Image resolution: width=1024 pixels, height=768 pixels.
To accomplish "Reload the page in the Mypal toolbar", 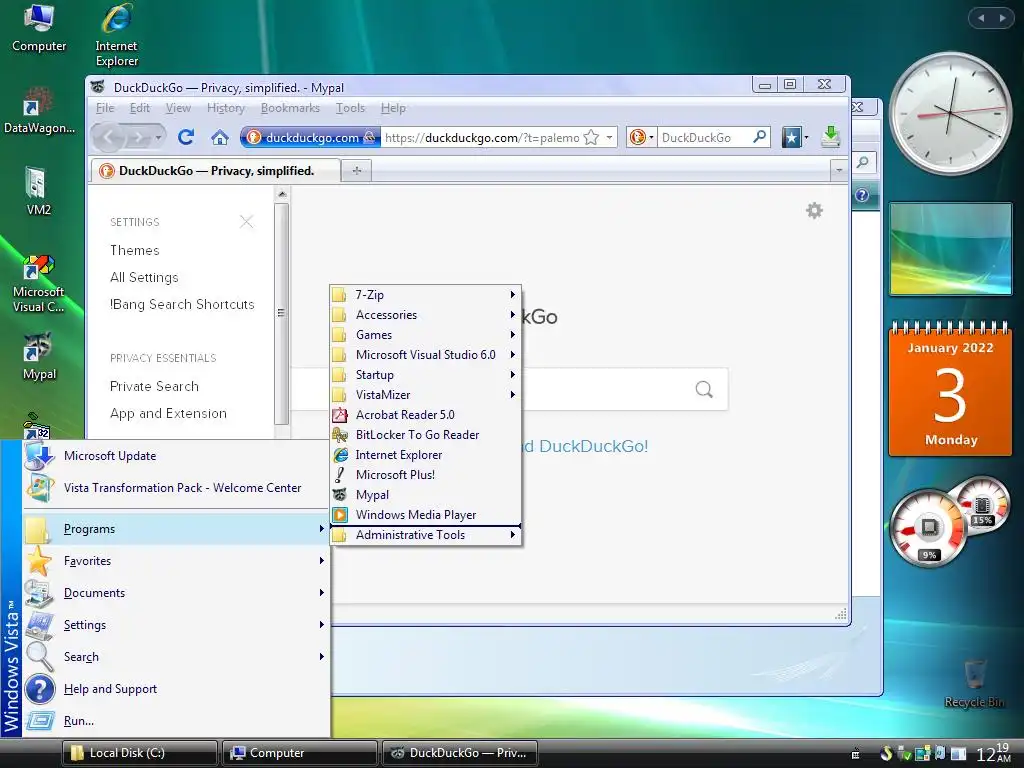I will pos(186,137).
